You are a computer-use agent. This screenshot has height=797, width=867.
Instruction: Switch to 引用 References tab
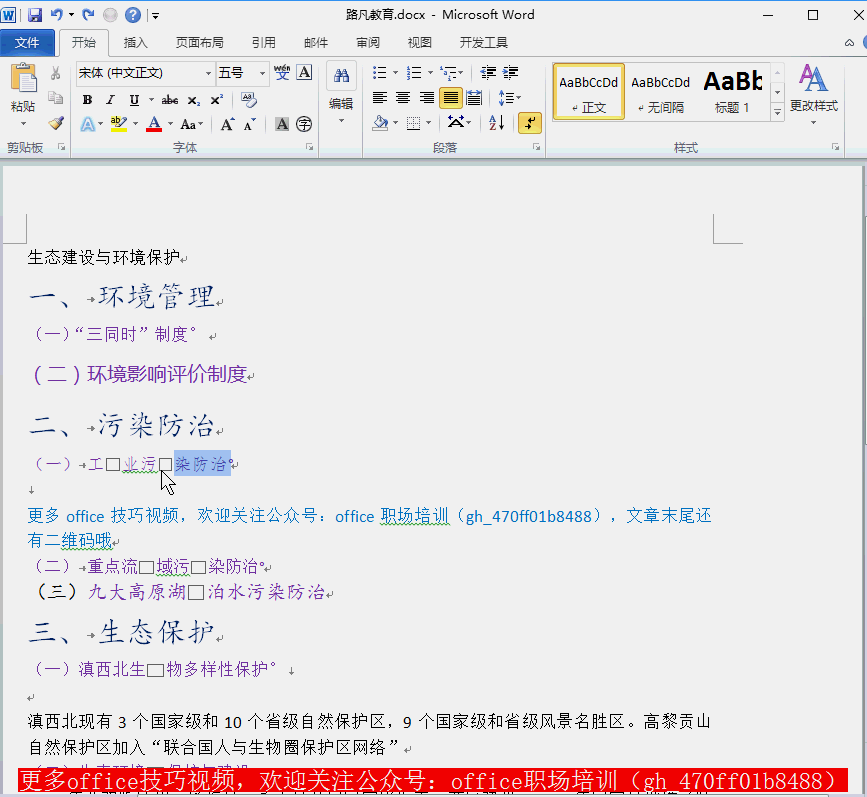pyautogui.click(x=264, y=43)
